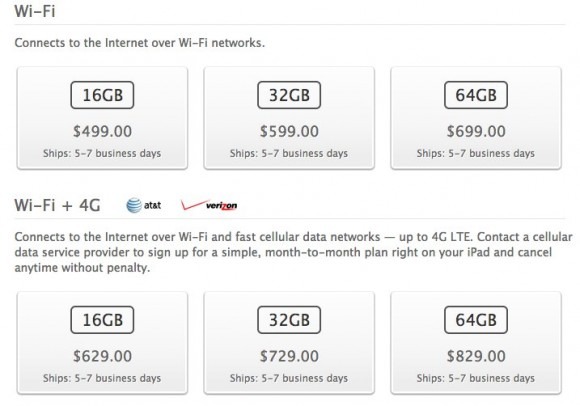Viewport: 580px width, 406px height.
Task: Click the verizon wordmark text
Action: 222,206
